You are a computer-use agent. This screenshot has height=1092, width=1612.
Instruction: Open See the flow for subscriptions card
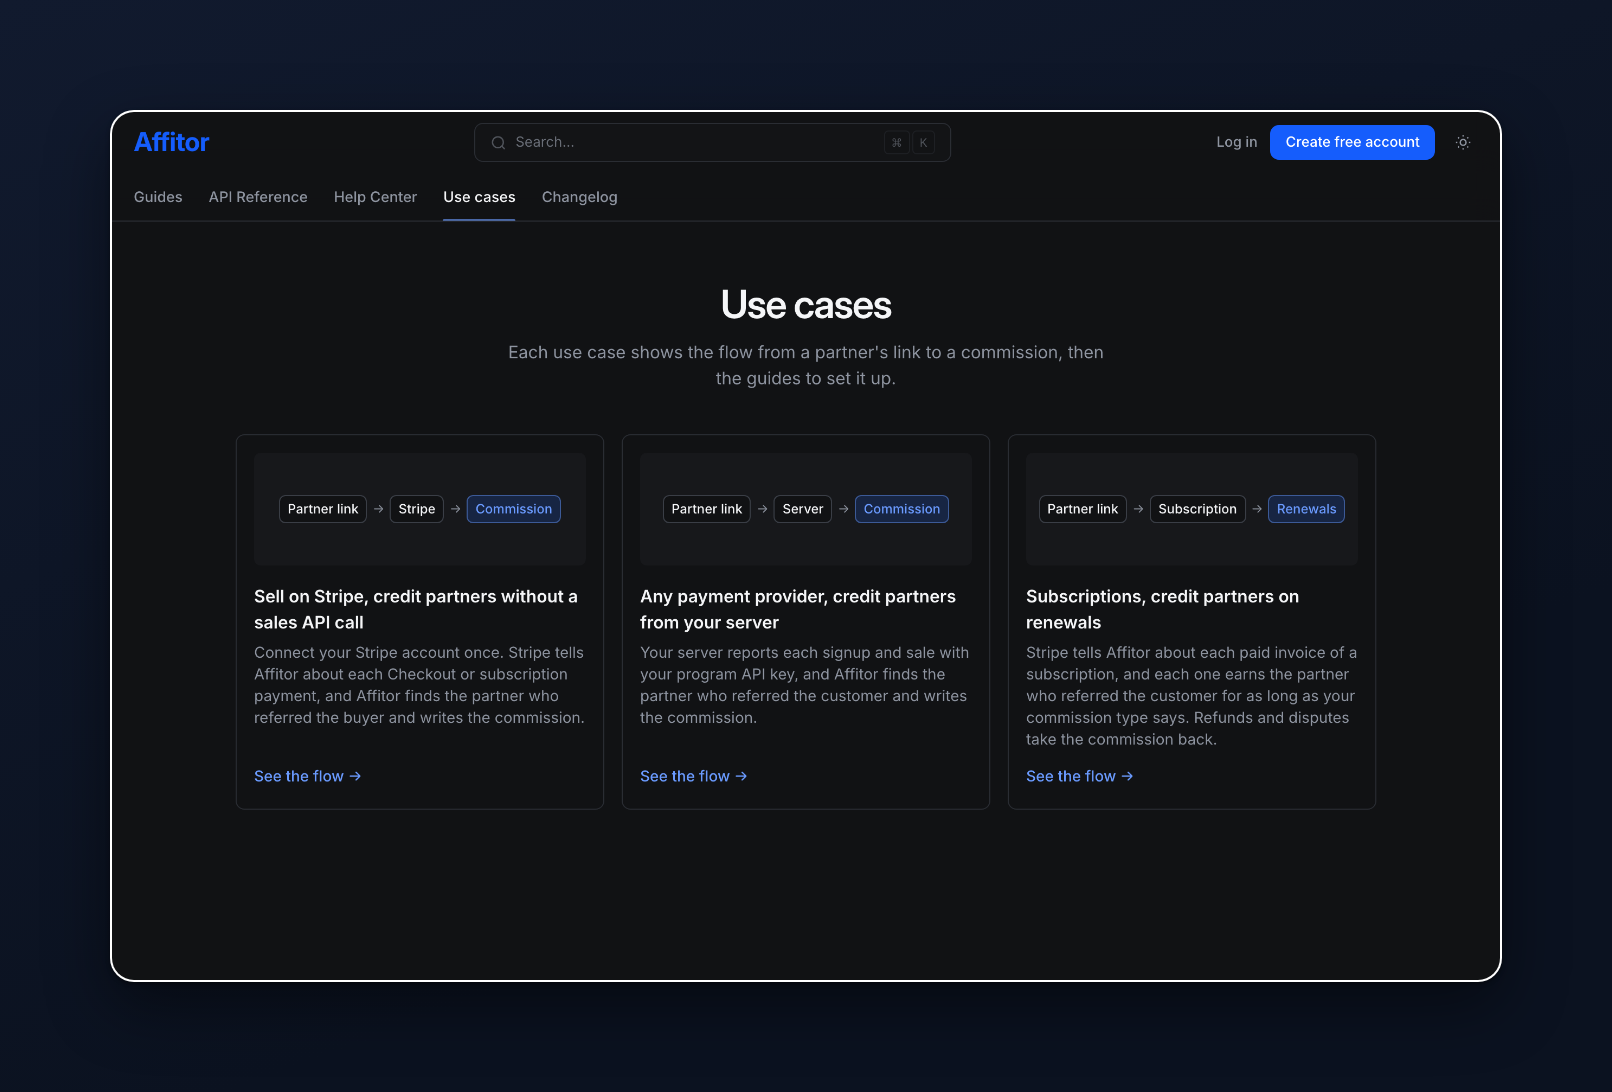click(x=1079, y=776)
